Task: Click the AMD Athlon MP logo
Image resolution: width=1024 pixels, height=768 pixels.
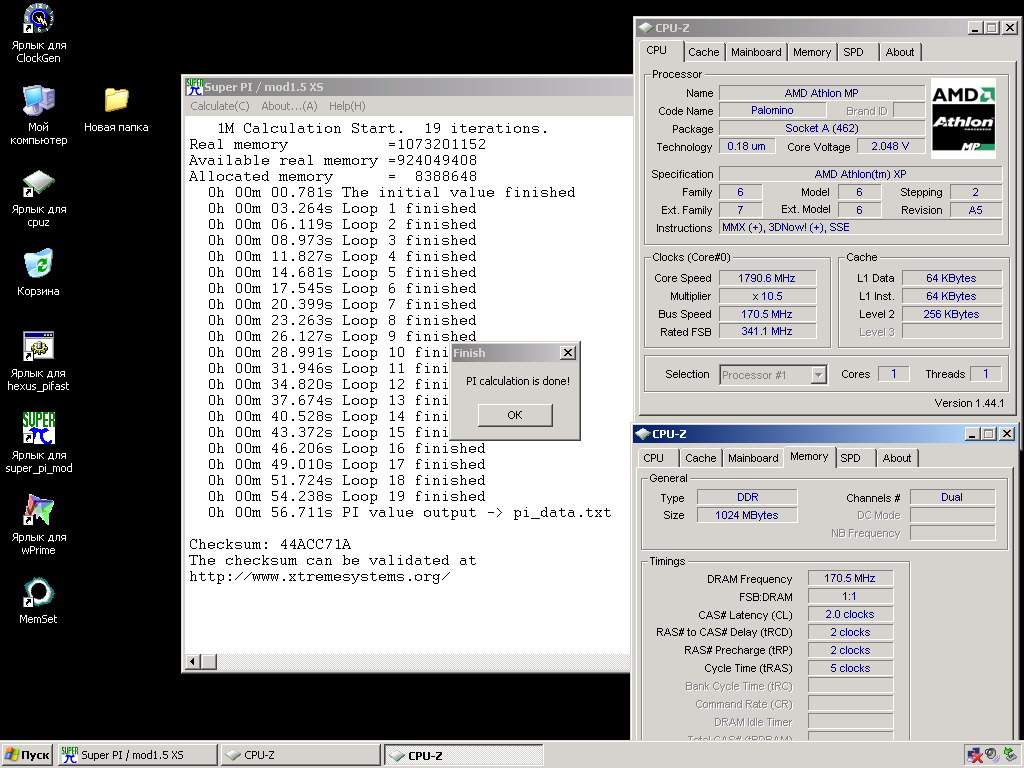Action: click(x=963, y=119)
